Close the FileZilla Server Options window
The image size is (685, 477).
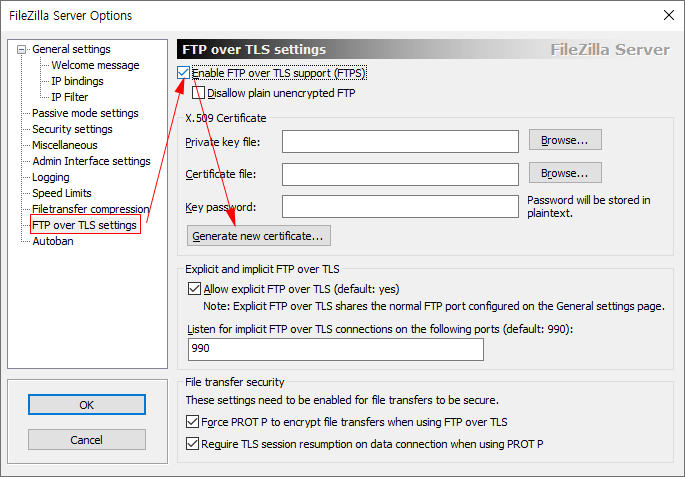pyautogui.click(x=668, y=15)
